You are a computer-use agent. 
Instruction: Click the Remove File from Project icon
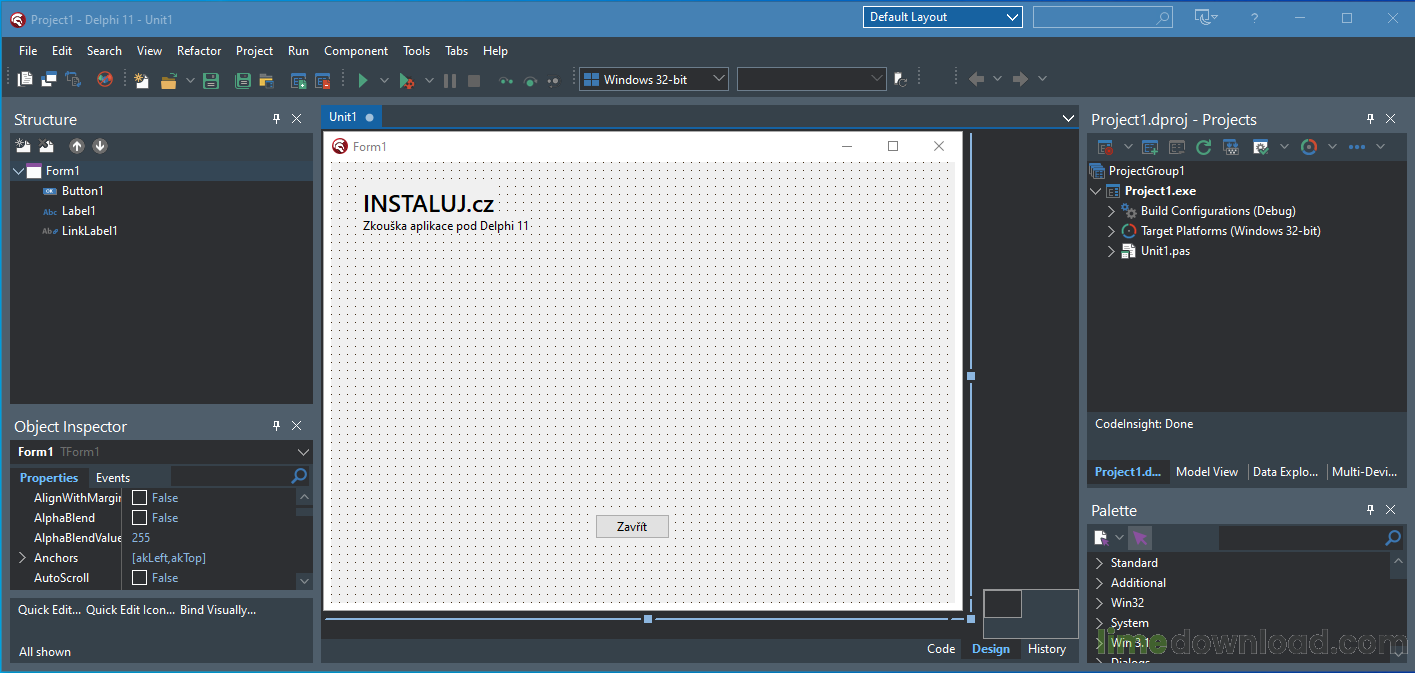[322, 80]
